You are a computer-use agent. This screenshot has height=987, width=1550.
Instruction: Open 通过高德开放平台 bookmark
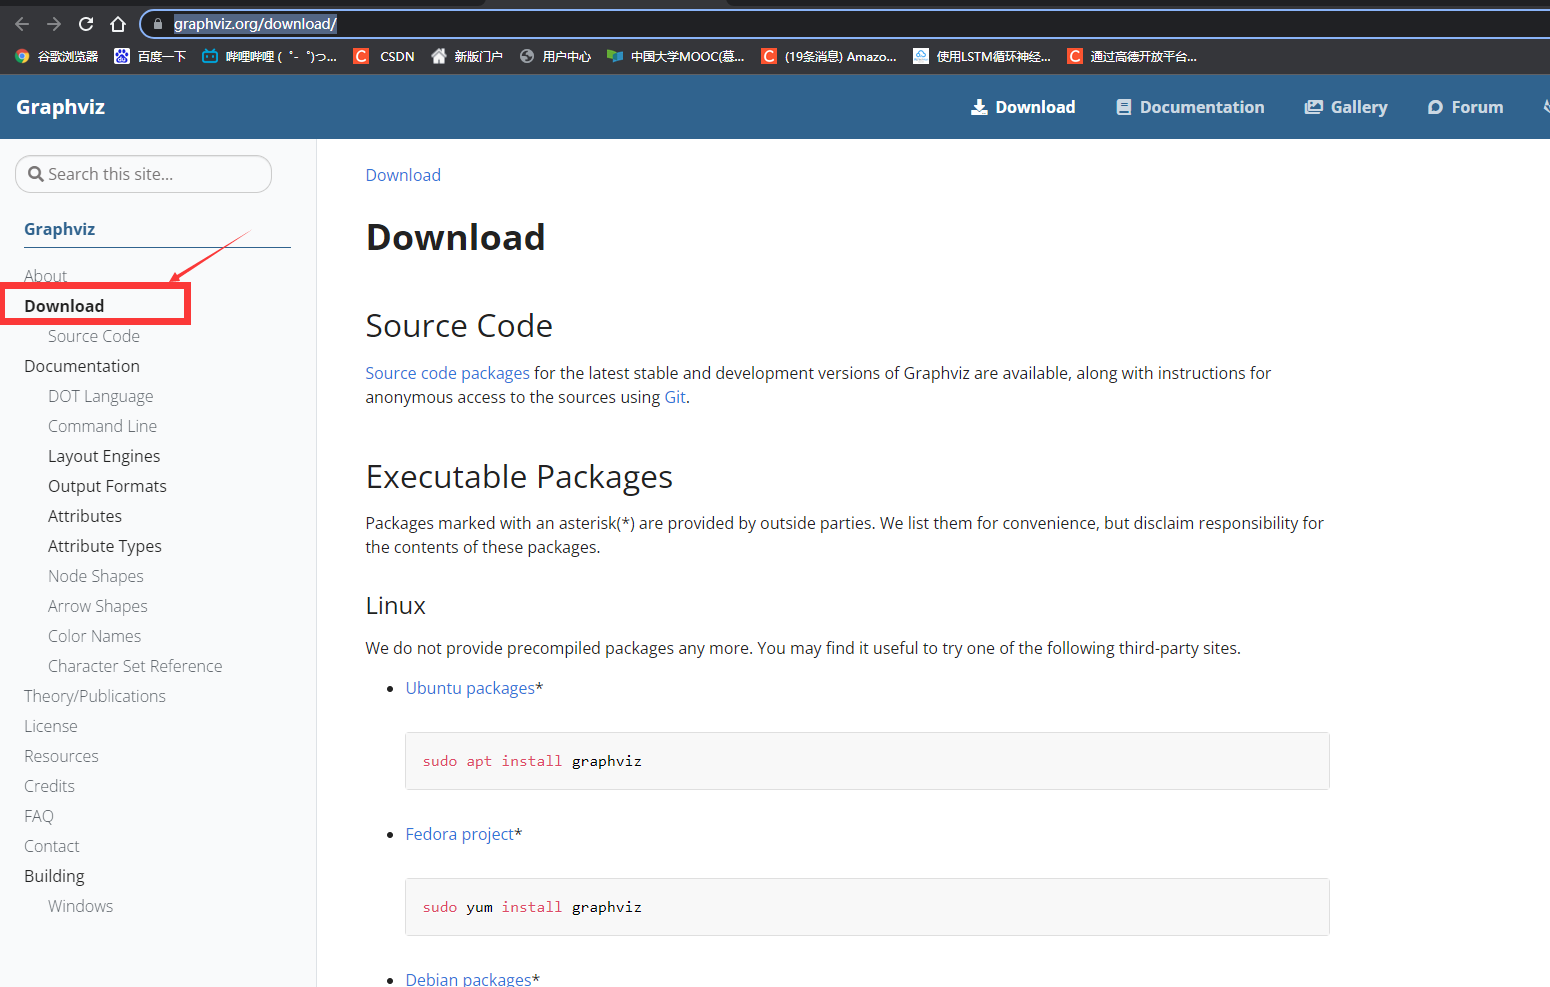click(1132, 56)
